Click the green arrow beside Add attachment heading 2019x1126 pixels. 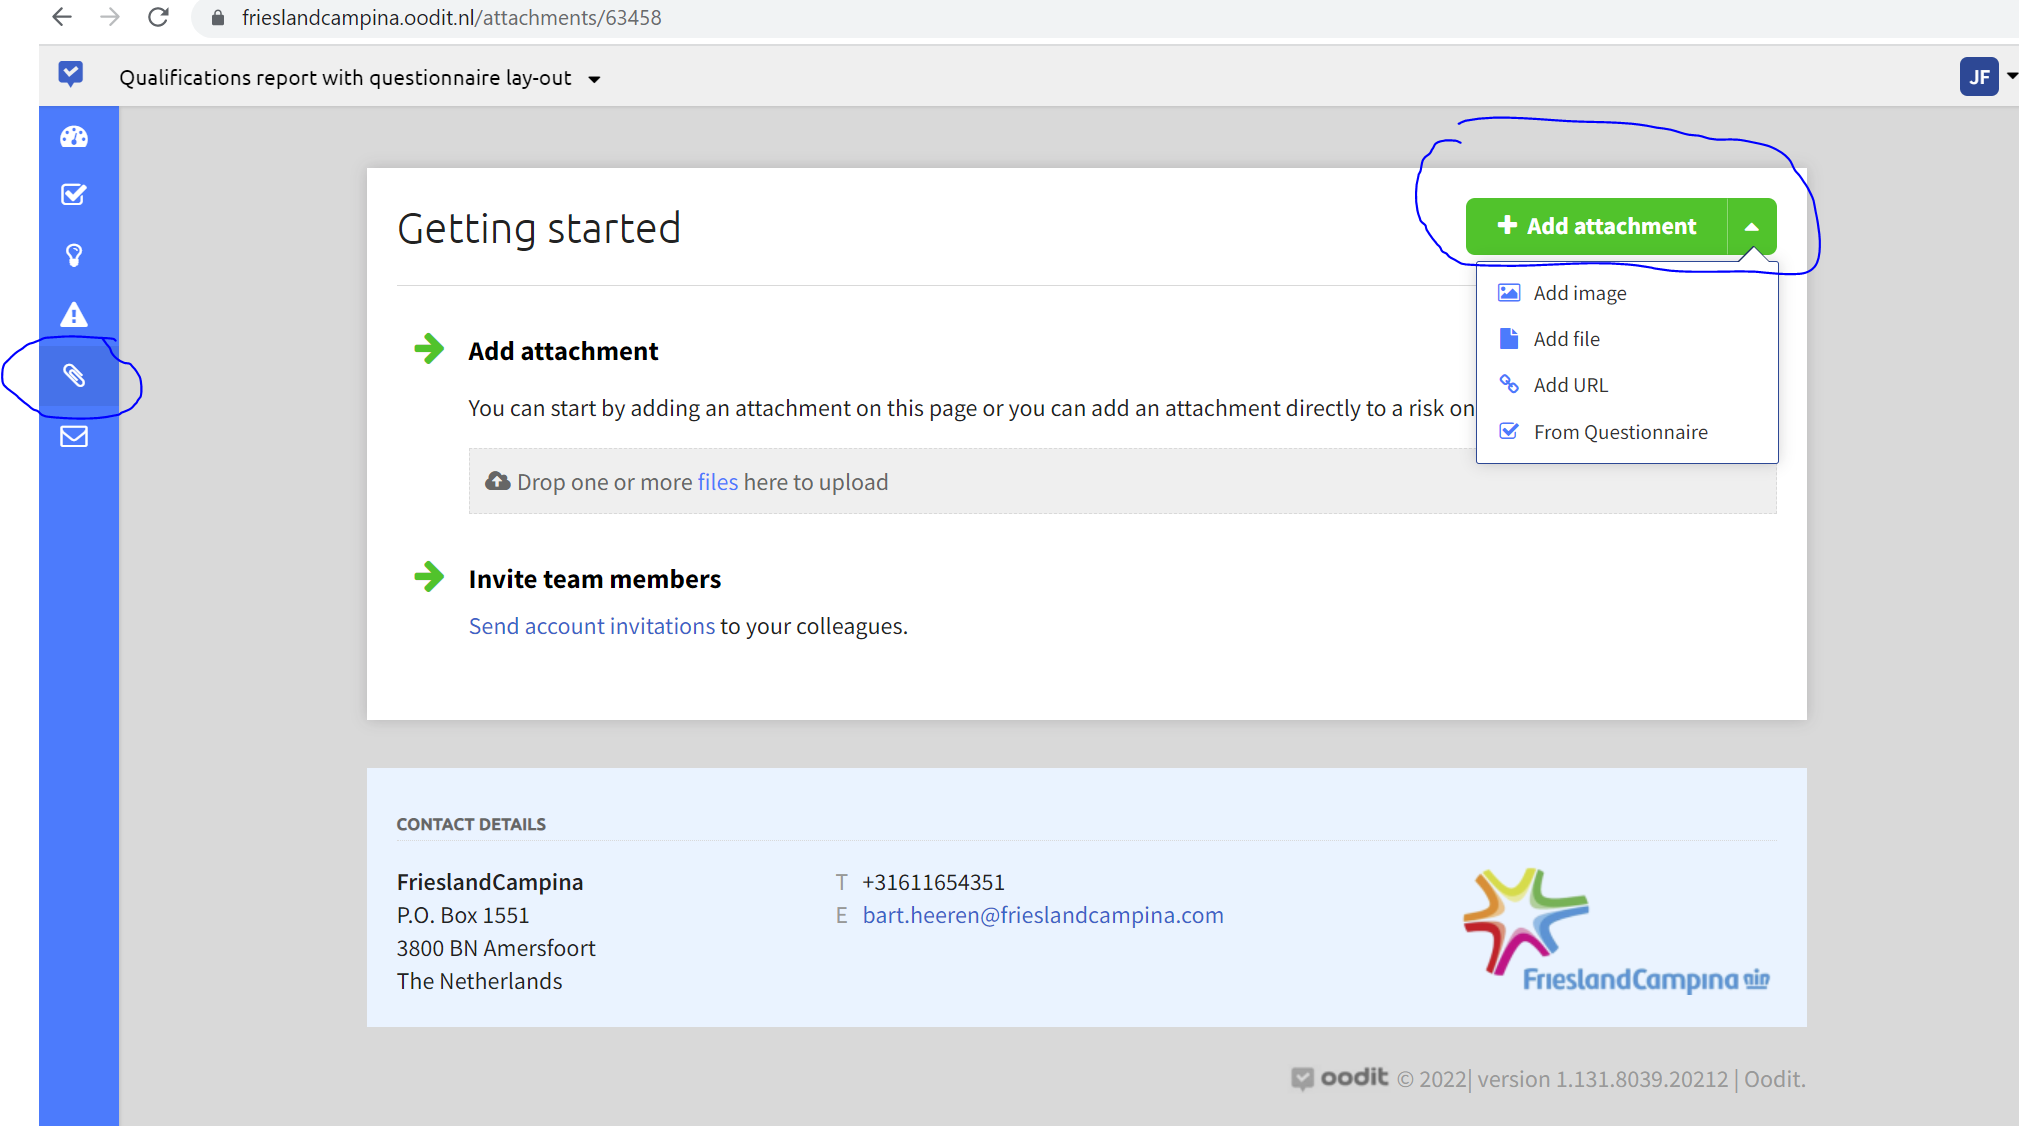(429, 349)
